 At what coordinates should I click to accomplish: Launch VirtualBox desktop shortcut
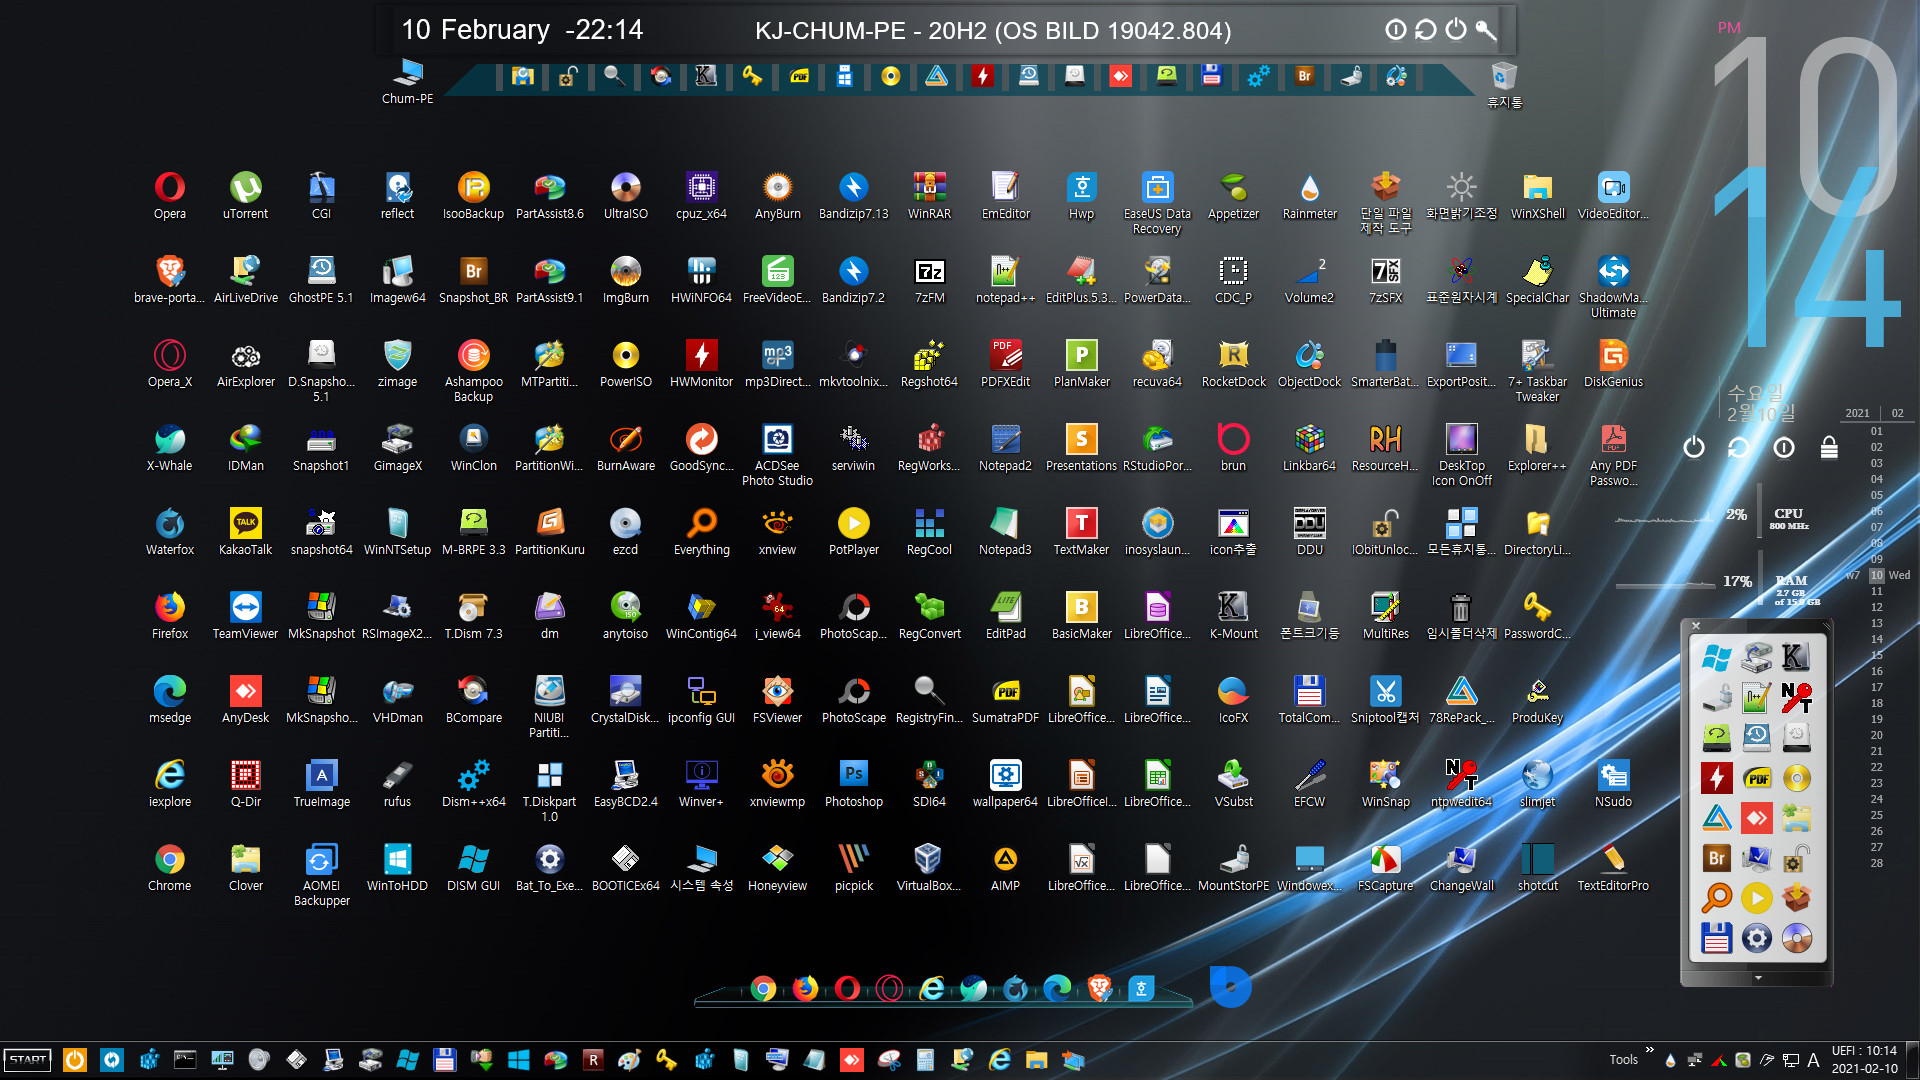pos(928,867)
